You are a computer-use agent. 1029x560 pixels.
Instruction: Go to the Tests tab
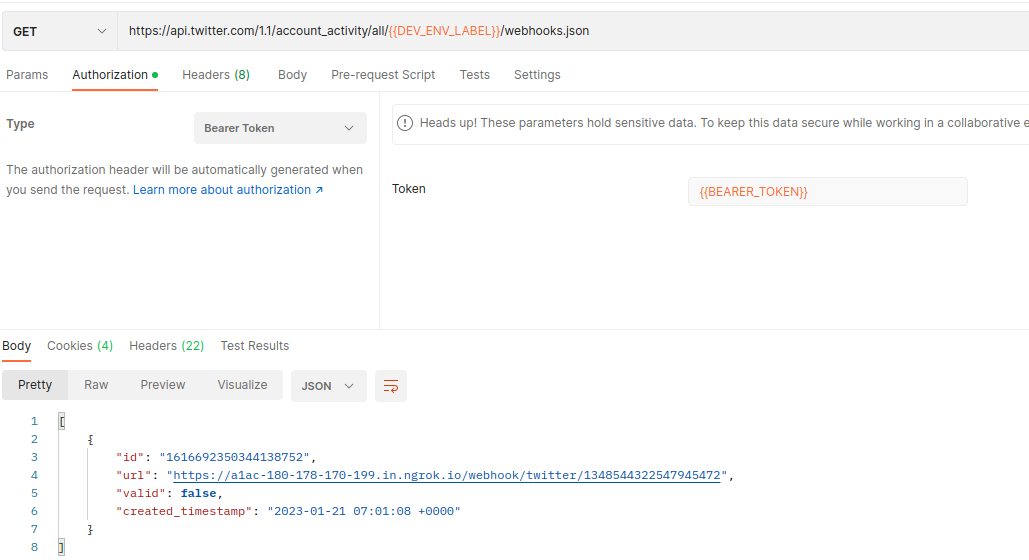(x=475, y=75)
